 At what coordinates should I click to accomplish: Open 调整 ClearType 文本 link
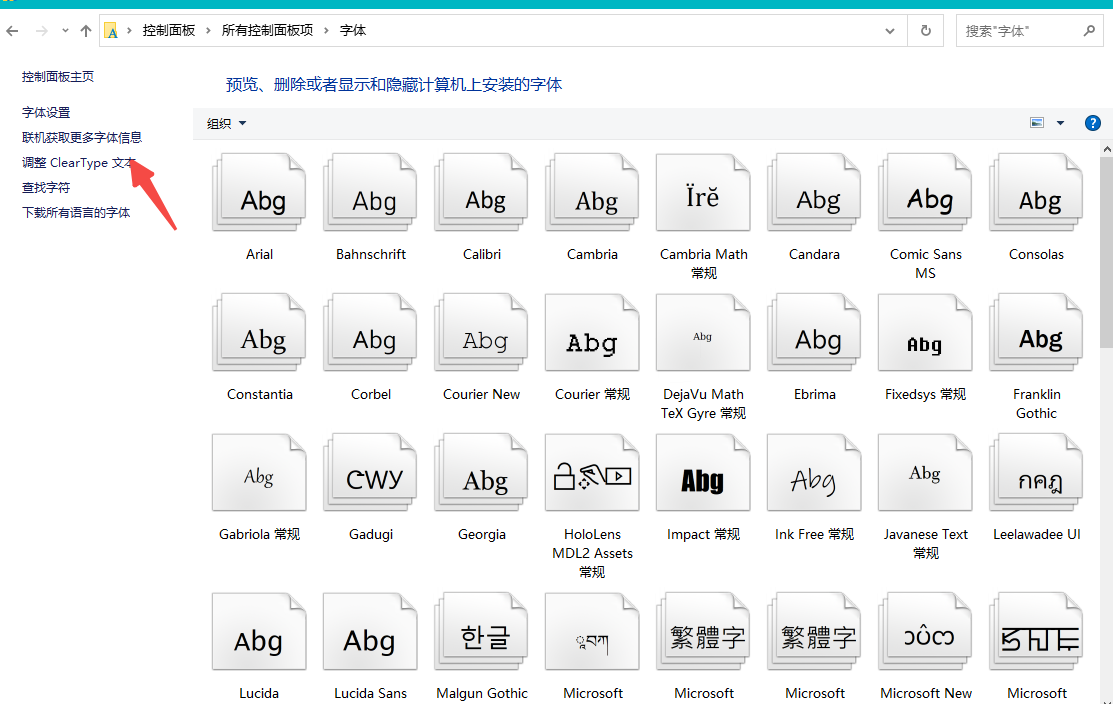(x=78, y=163)
